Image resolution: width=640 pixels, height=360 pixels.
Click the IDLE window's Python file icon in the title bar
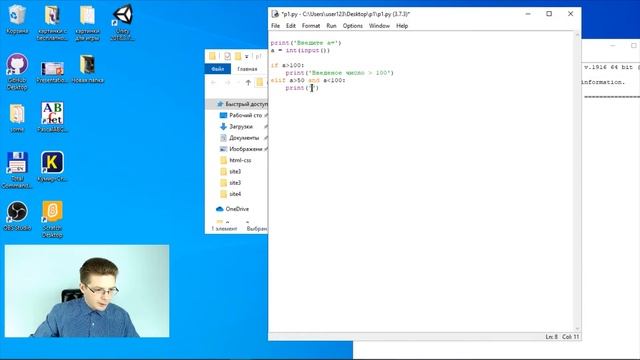(275, 14)
